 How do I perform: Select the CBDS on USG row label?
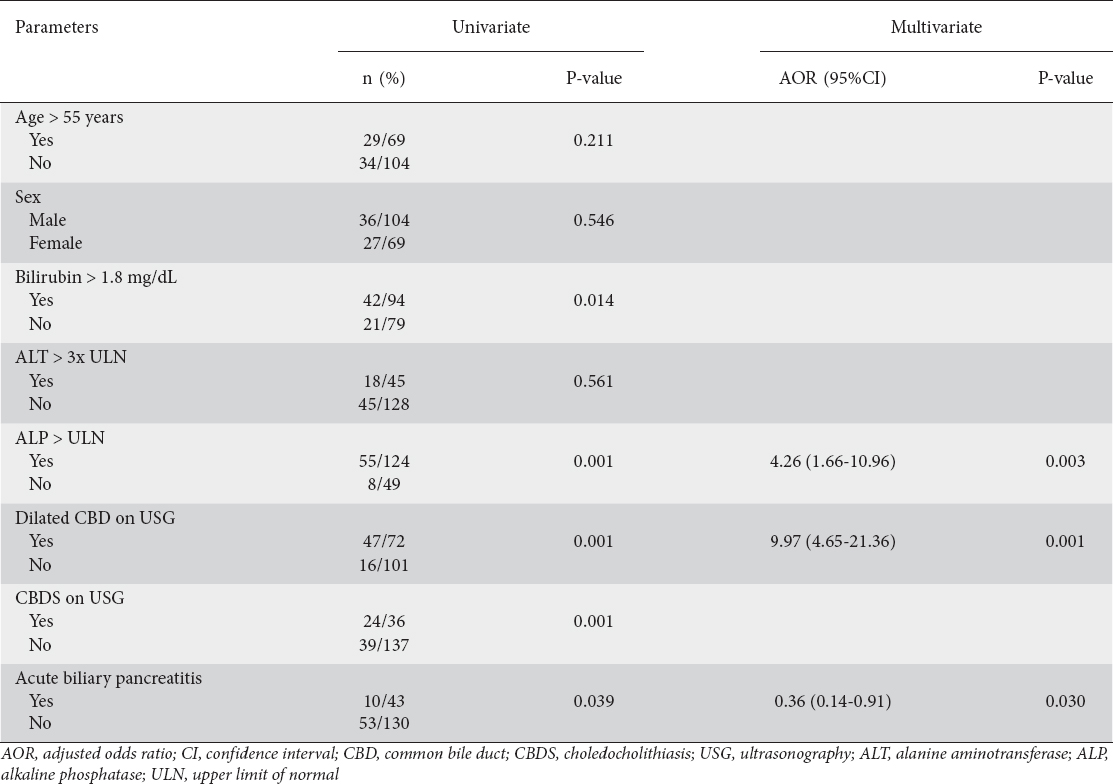(70, 598)
